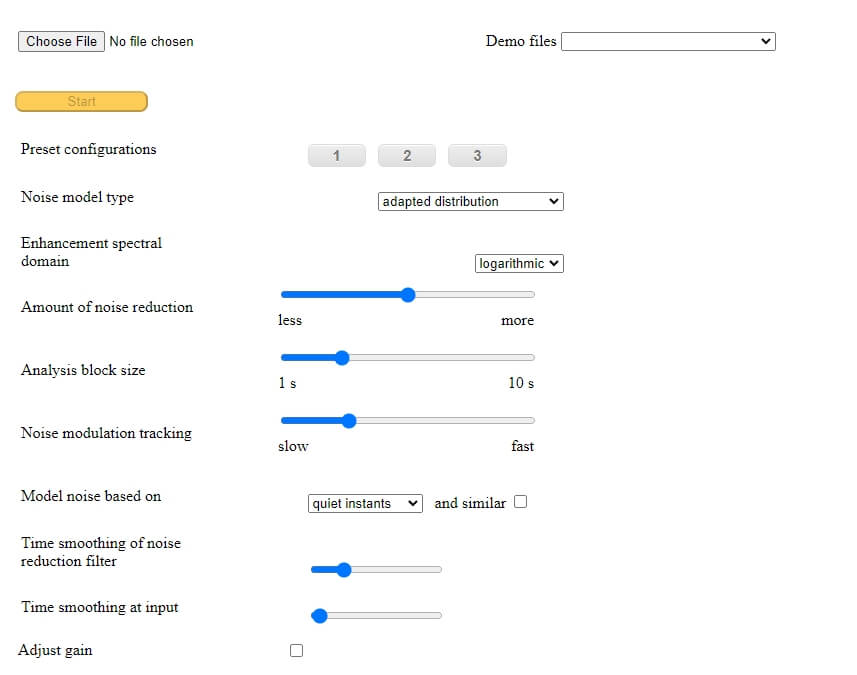Click the Time smoothing at input slider handle
This screenshot has width=857, height=675.
(320, 616)
